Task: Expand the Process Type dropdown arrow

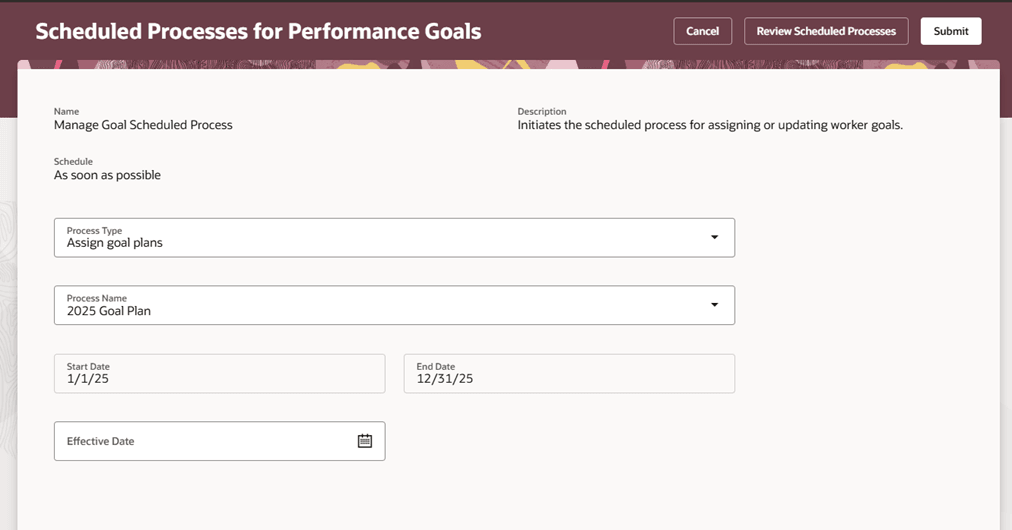Action: [x=714, y=237]
